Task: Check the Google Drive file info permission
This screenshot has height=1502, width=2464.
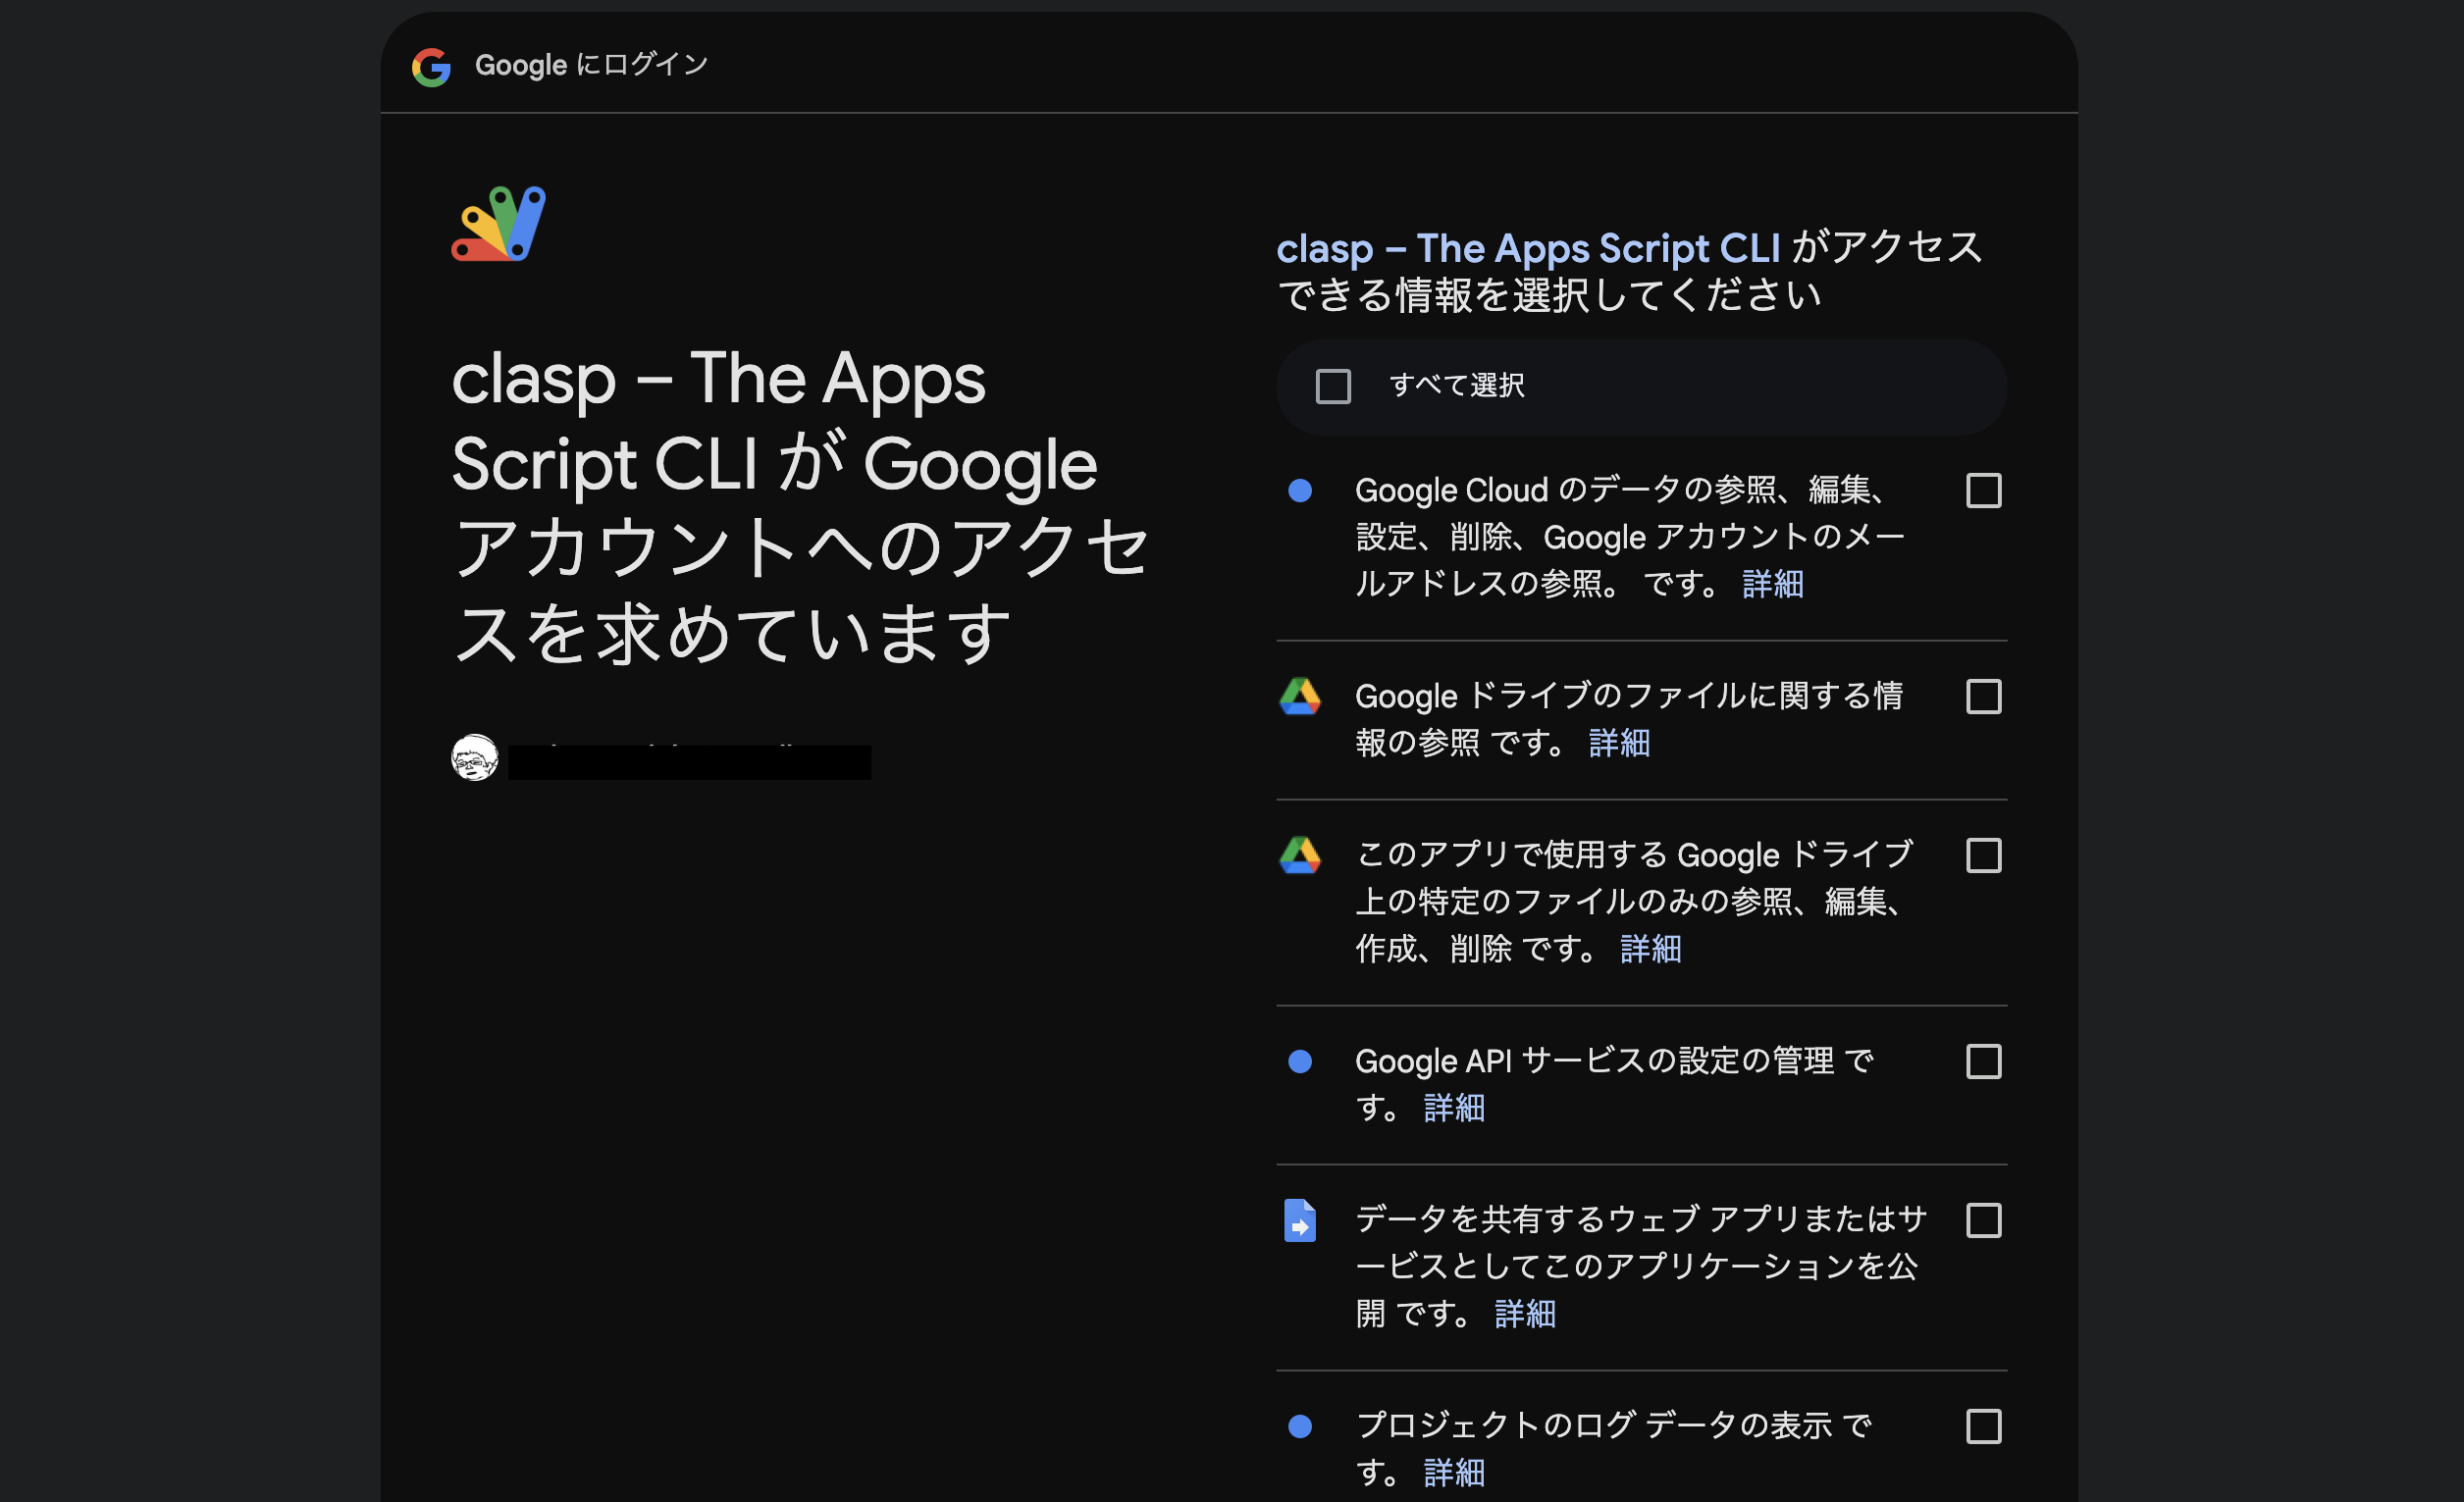Action: (x=1984, y=698)
